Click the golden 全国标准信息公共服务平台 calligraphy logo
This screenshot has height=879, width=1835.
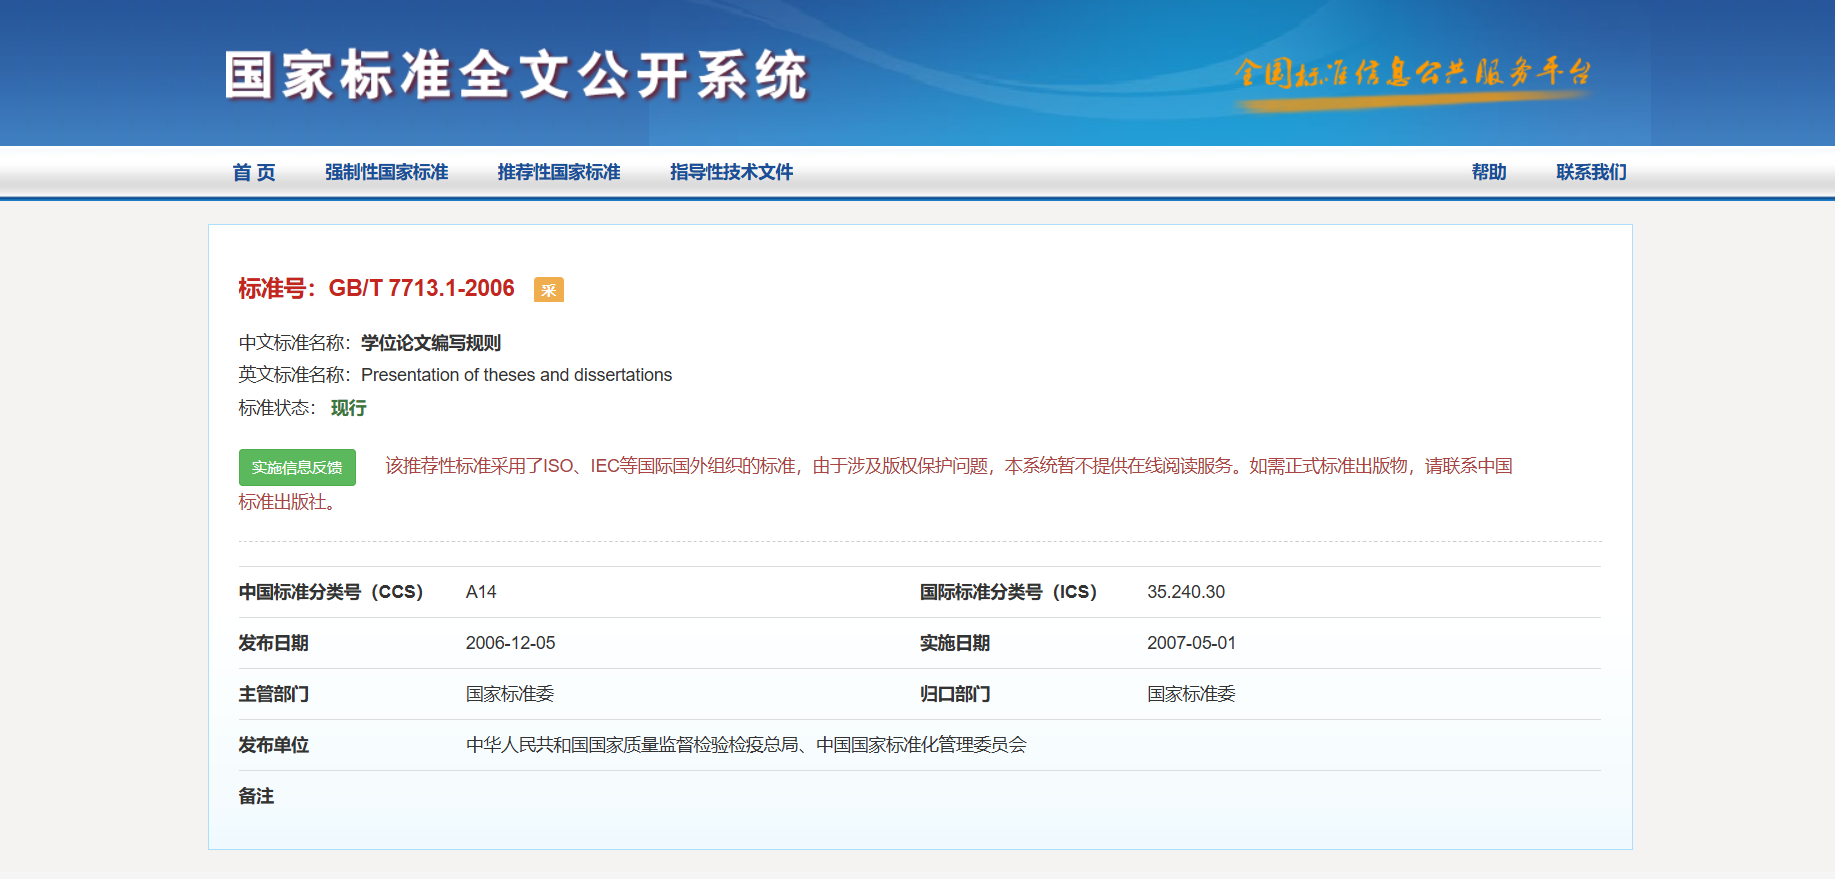tap(1411, 73)
